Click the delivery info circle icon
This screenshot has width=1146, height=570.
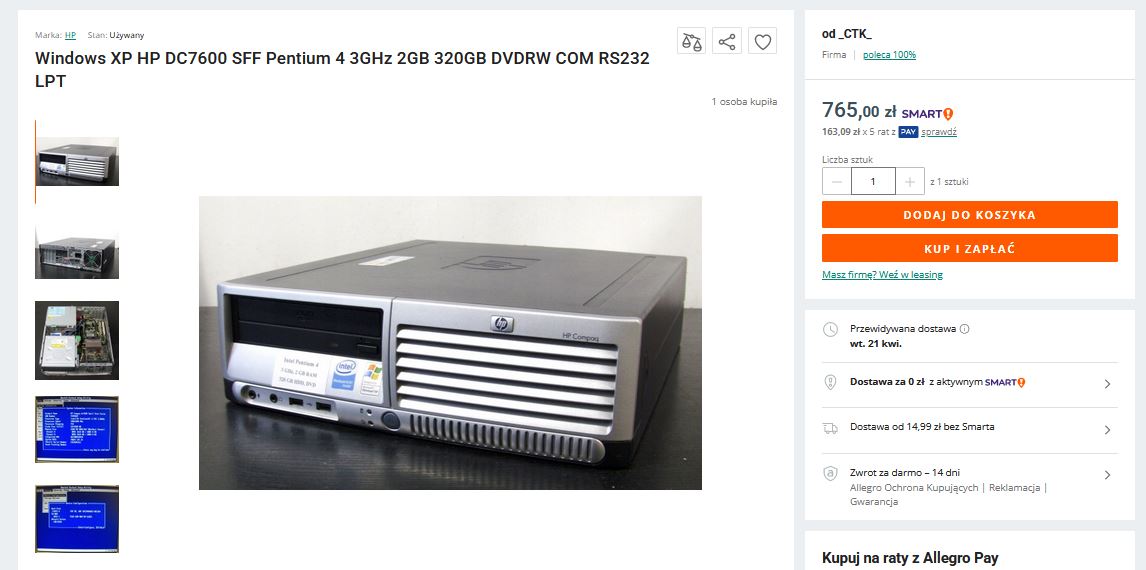[x=964, y=329]
